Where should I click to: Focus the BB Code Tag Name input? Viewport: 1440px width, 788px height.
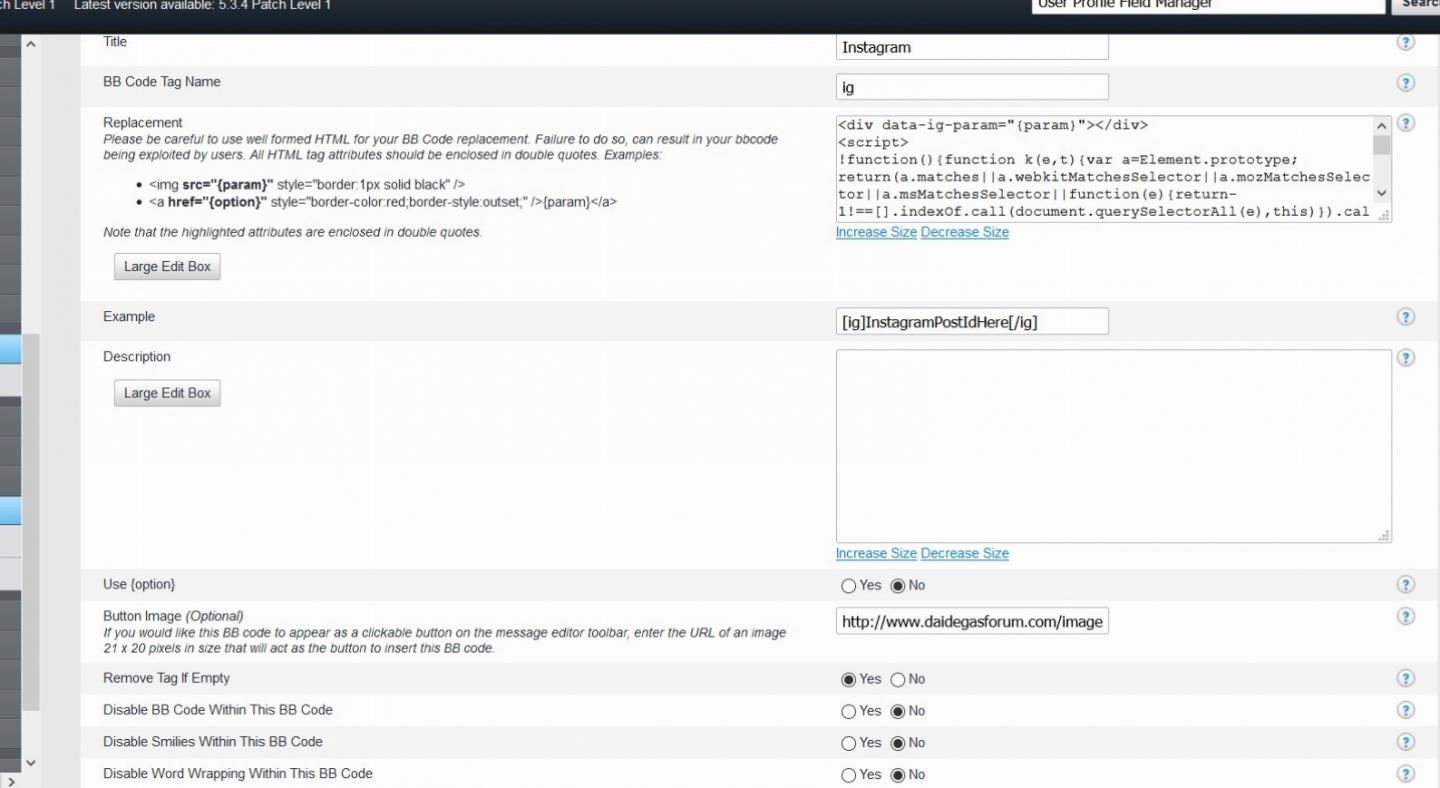coord(972,87)
